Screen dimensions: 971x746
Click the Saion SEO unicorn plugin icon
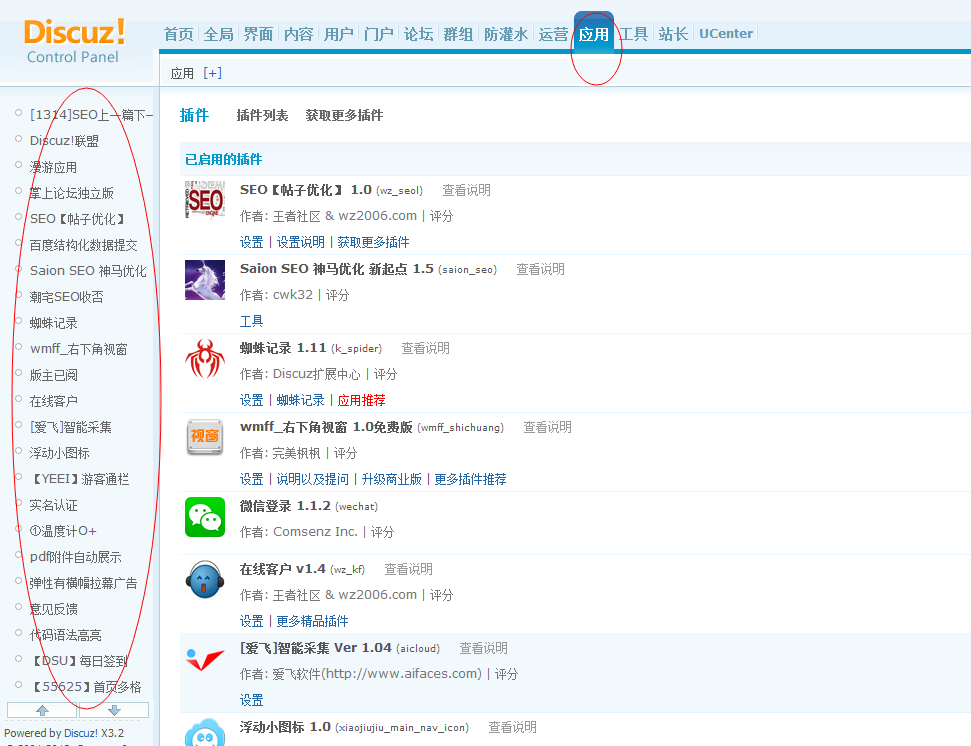pos(204,280)
